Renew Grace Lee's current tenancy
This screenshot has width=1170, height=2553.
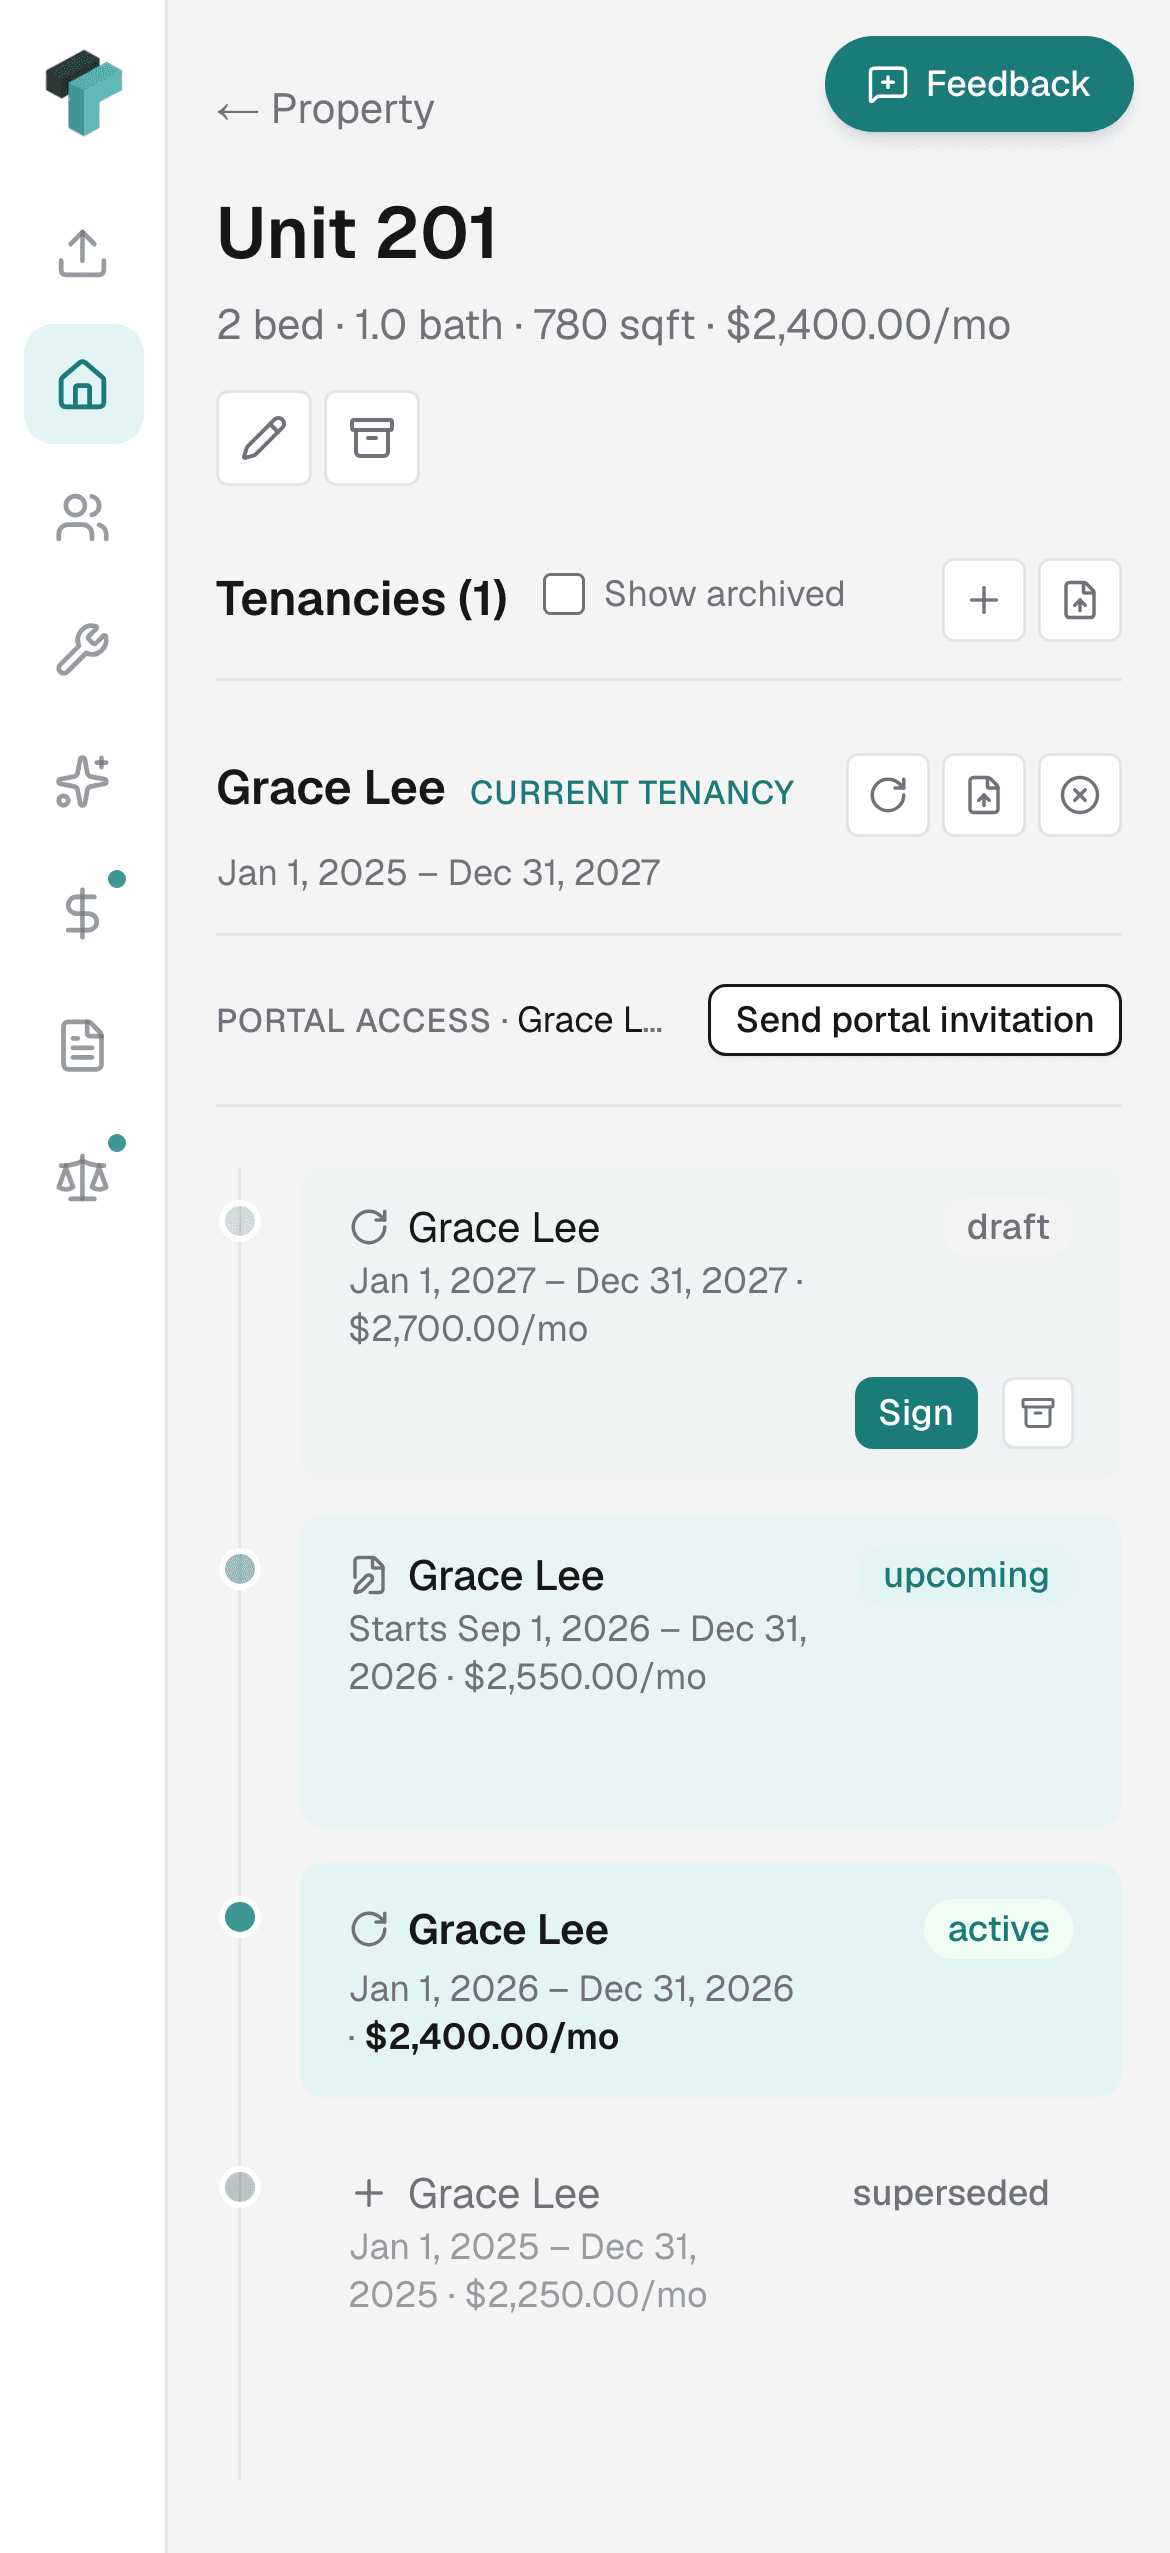(888, 795)
